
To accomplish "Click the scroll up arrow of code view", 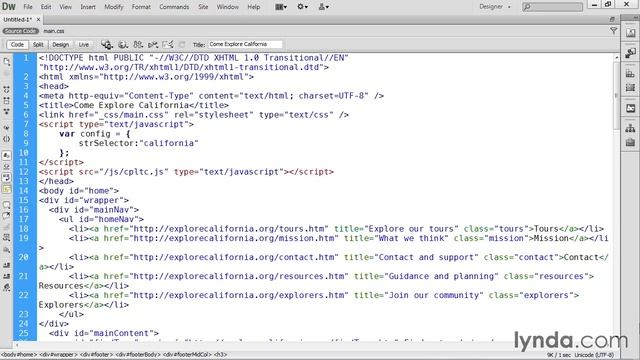I will pyautogui.click(x=616, y=58).
